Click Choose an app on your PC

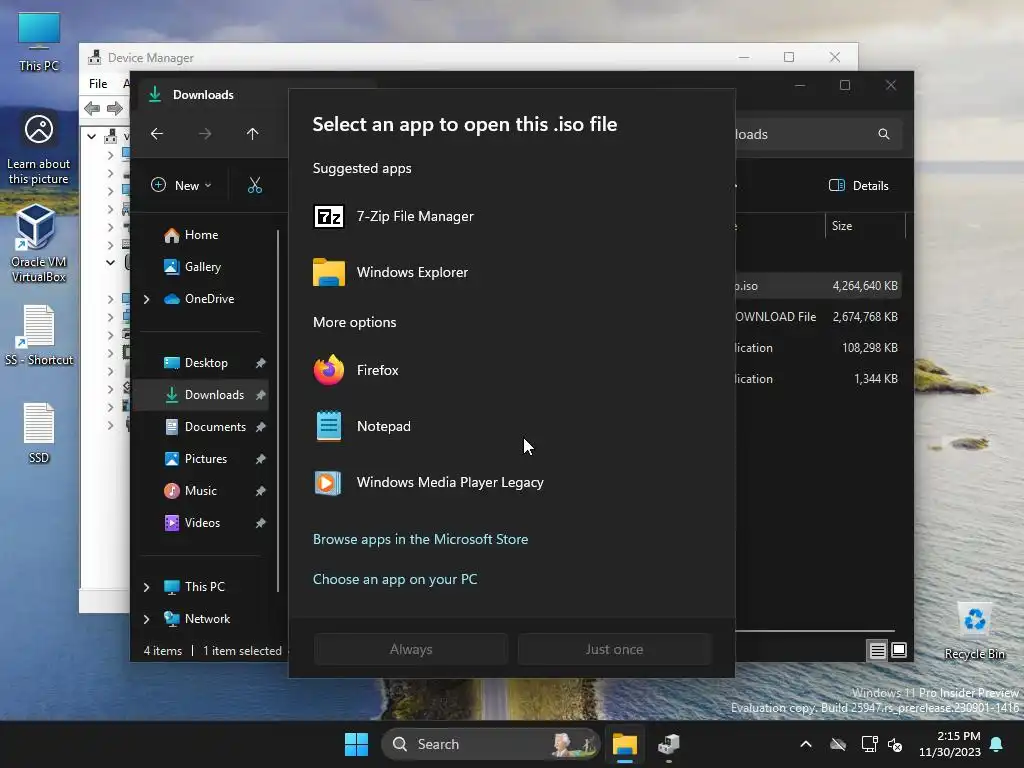(395, 579)
